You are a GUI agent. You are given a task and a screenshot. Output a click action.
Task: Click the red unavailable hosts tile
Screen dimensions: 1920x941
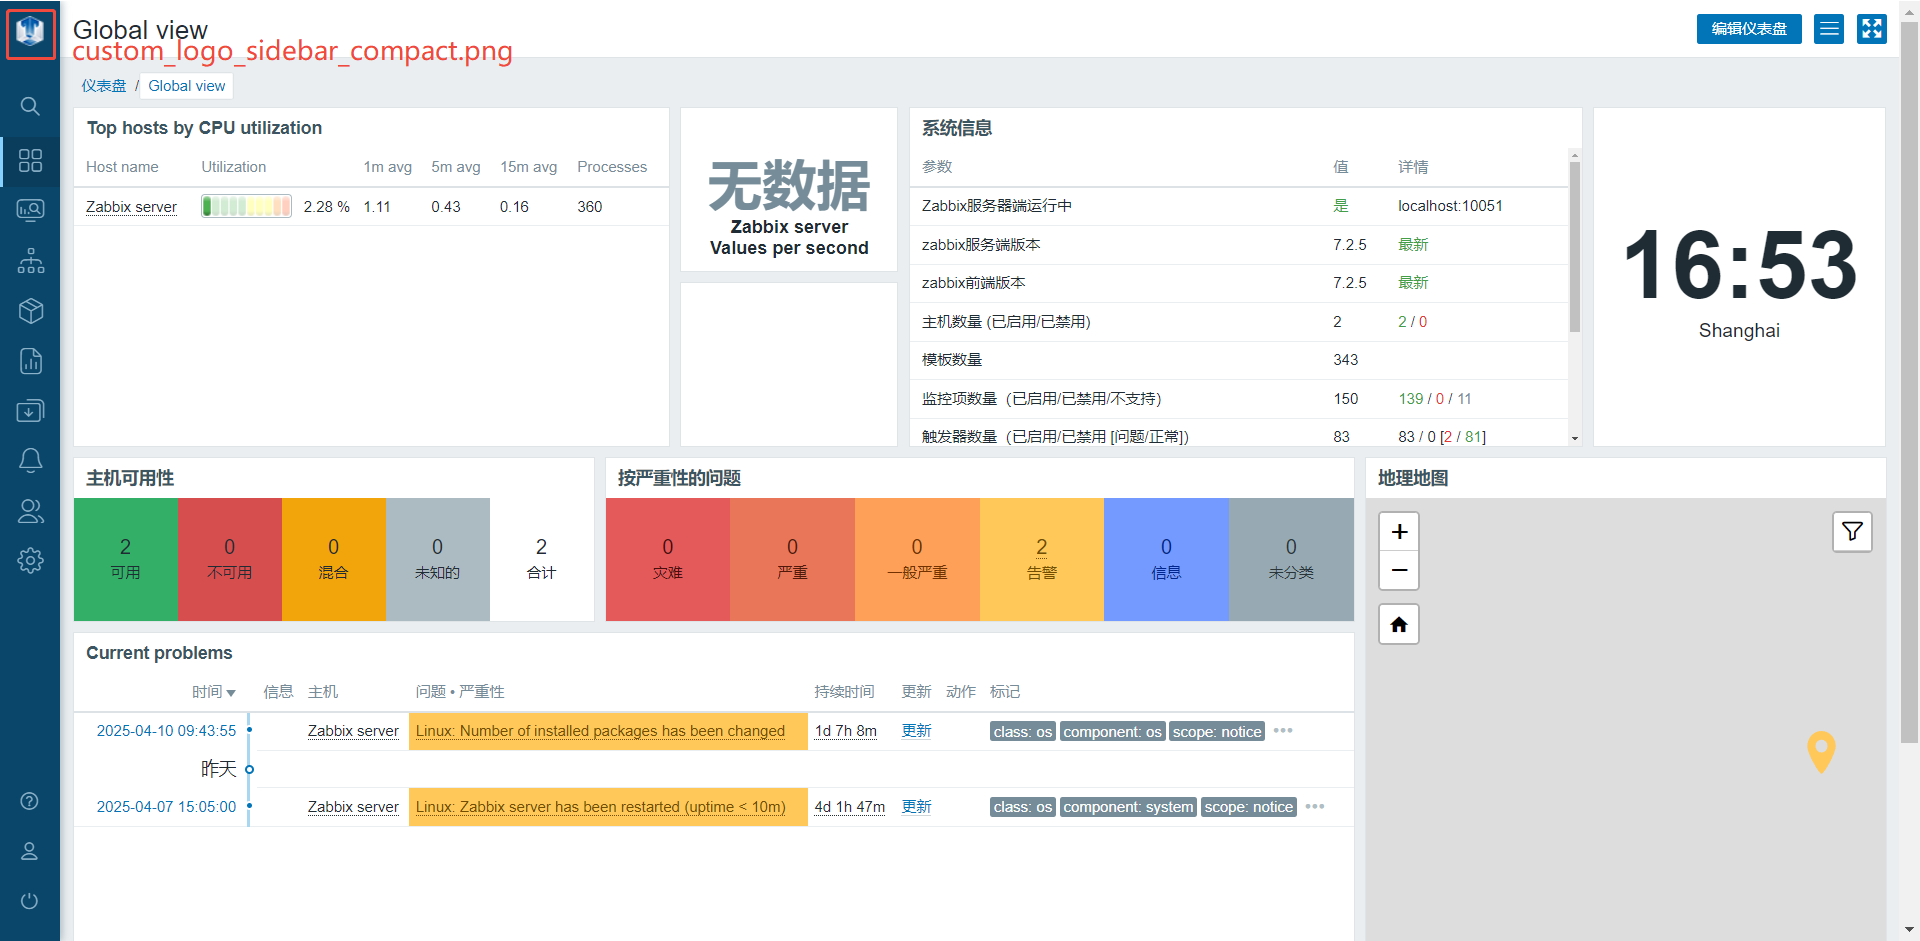click(229, 559)
